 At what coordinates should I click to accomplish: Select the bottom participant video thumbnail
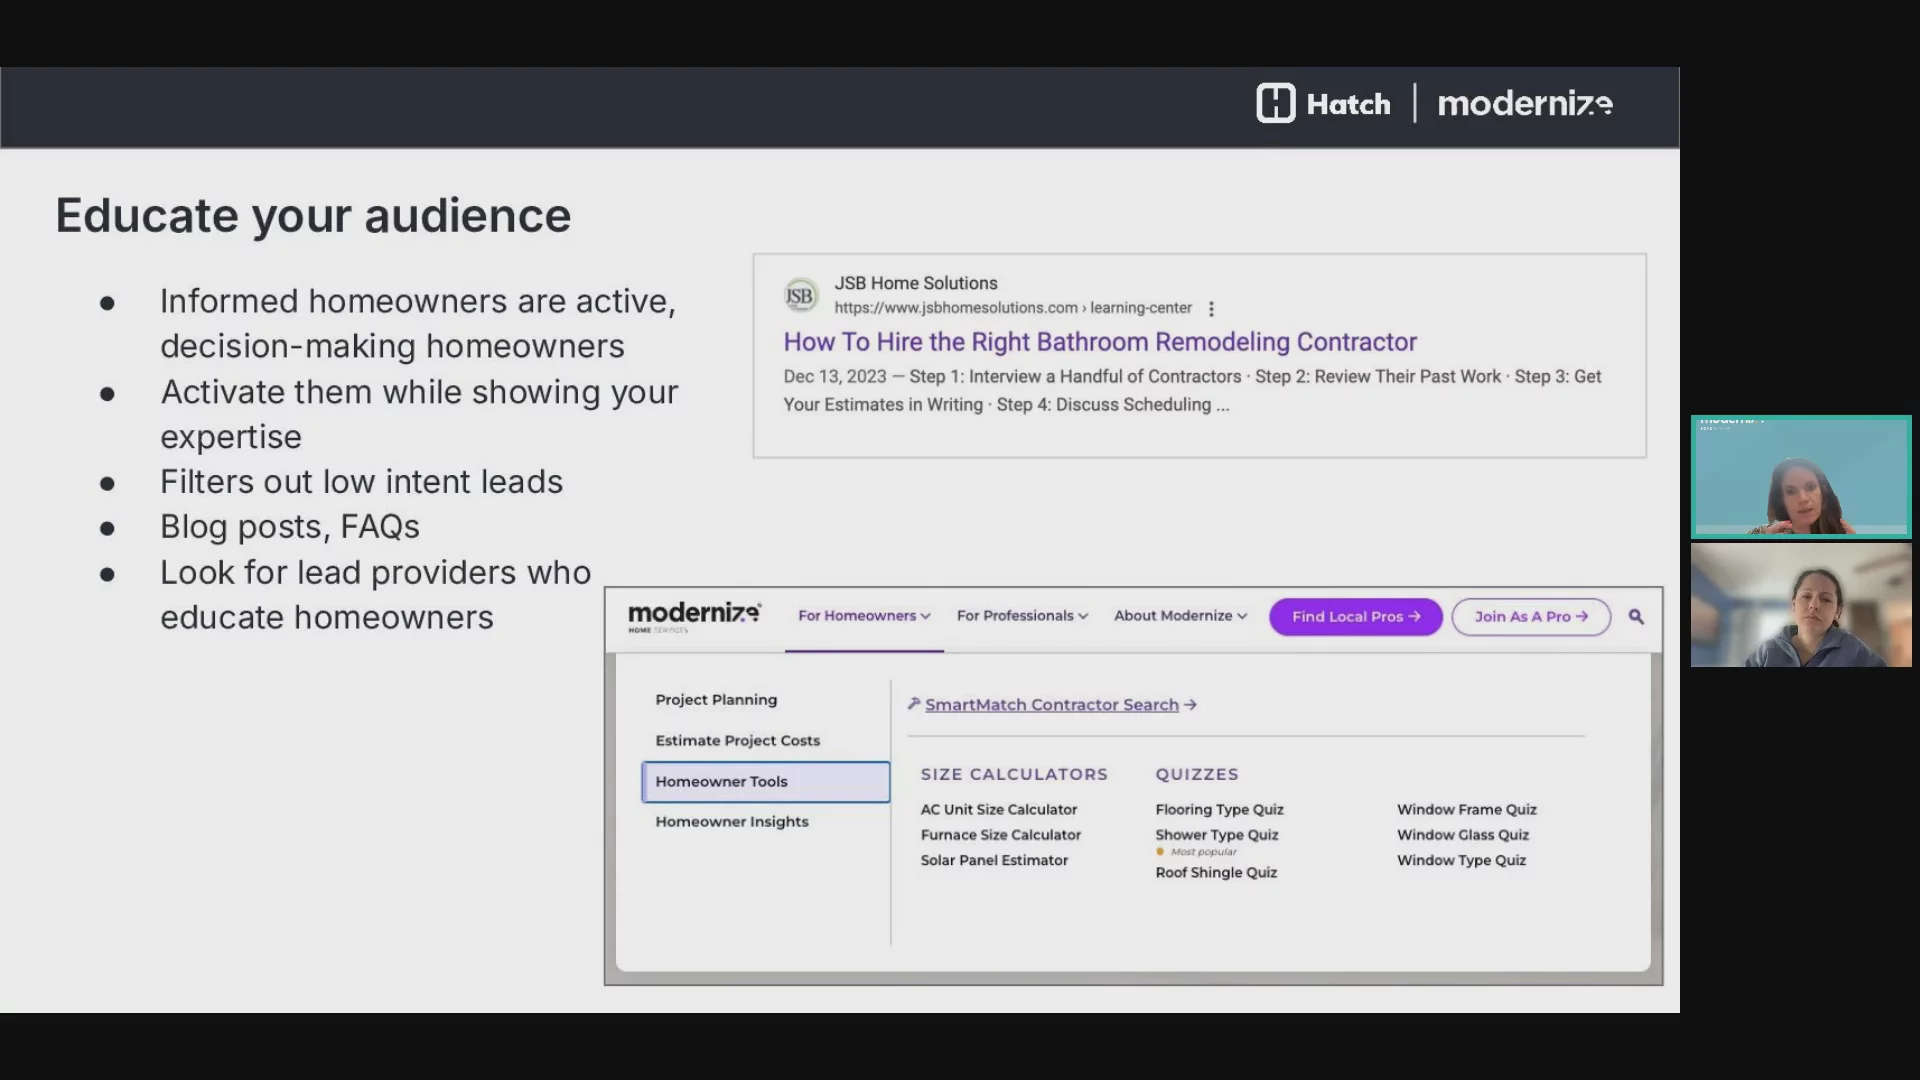click(1801, 605)
